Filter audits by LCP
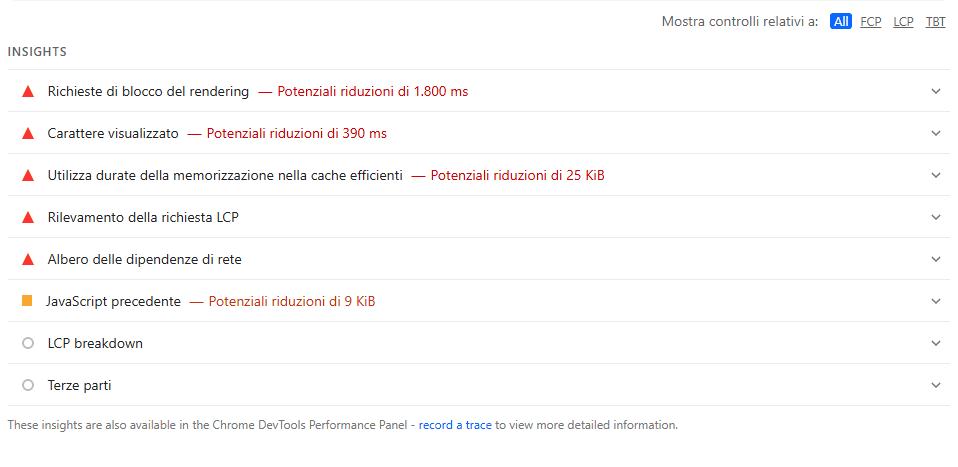Image resolution: width=958 pixels, height=467 pixels. coord(903,21)
